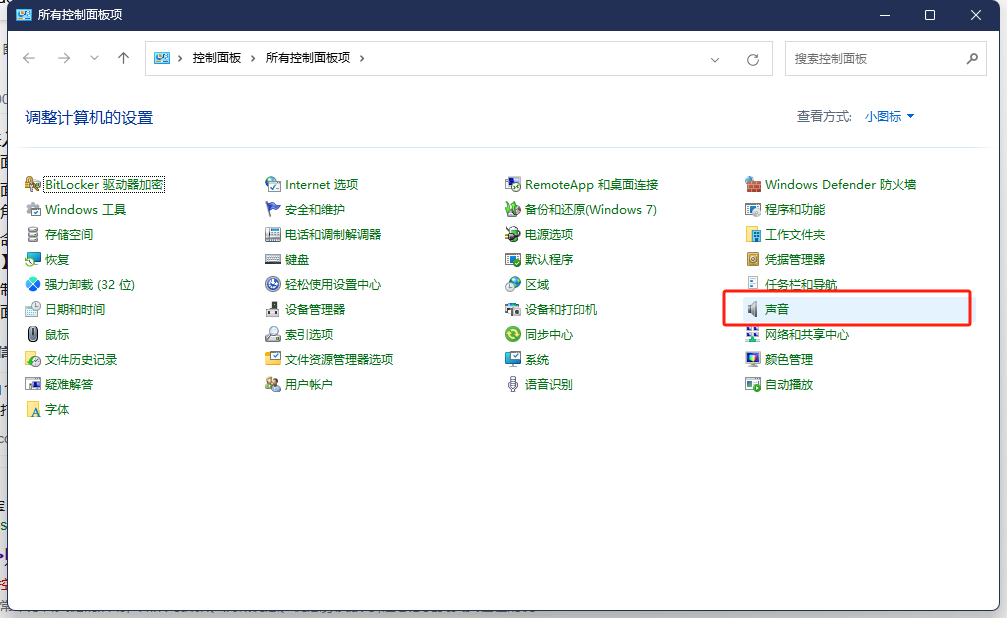The image size is (1007, 618).
Task: Click the Windows Defender 防火墙 icon
Action: click(753, 185)
